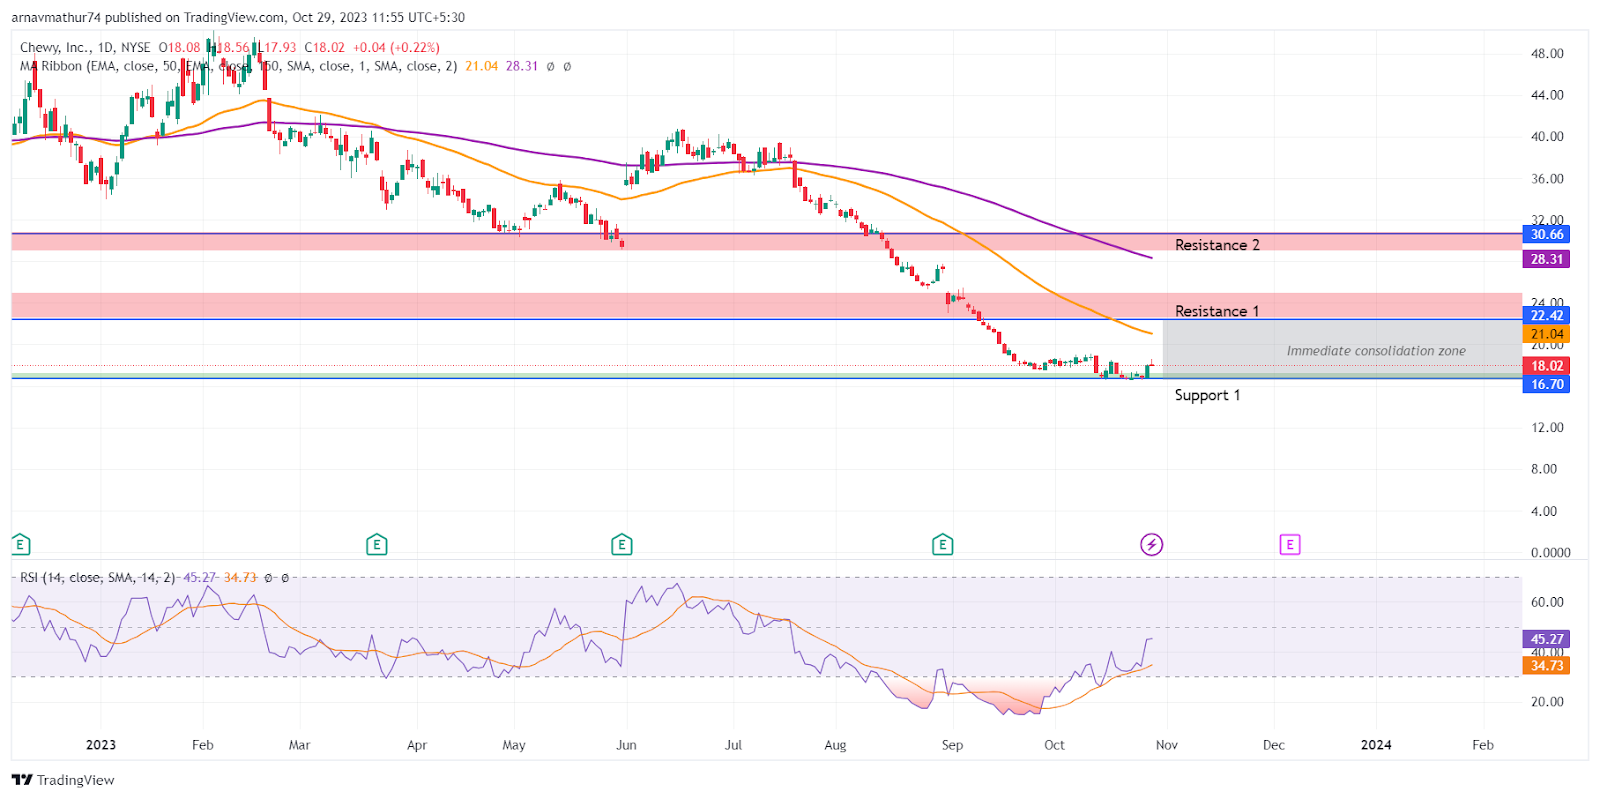Click the May label on time axis

pos(514,745)
